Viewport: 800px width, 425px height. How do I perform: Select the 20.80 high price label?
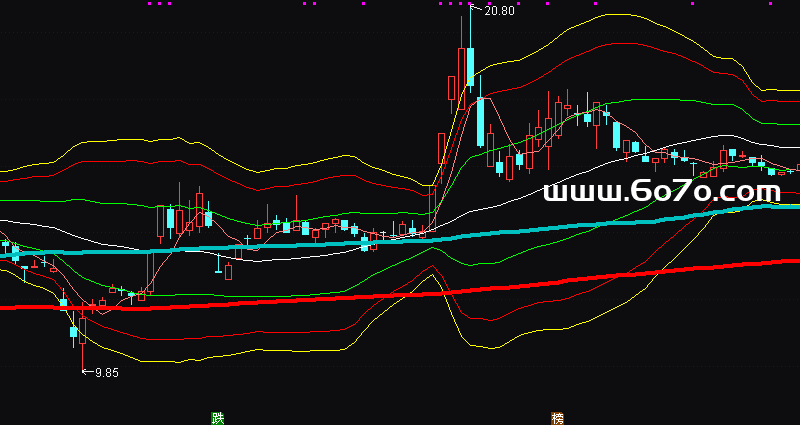tap(499, 11)
